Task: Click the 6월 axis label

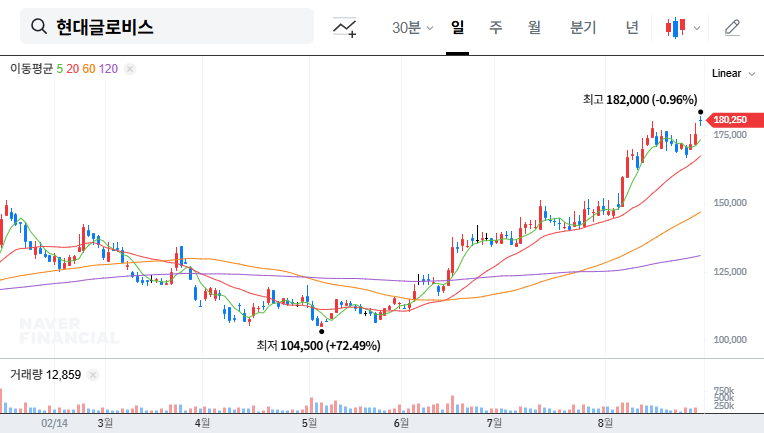Action: tap(401, 423)
